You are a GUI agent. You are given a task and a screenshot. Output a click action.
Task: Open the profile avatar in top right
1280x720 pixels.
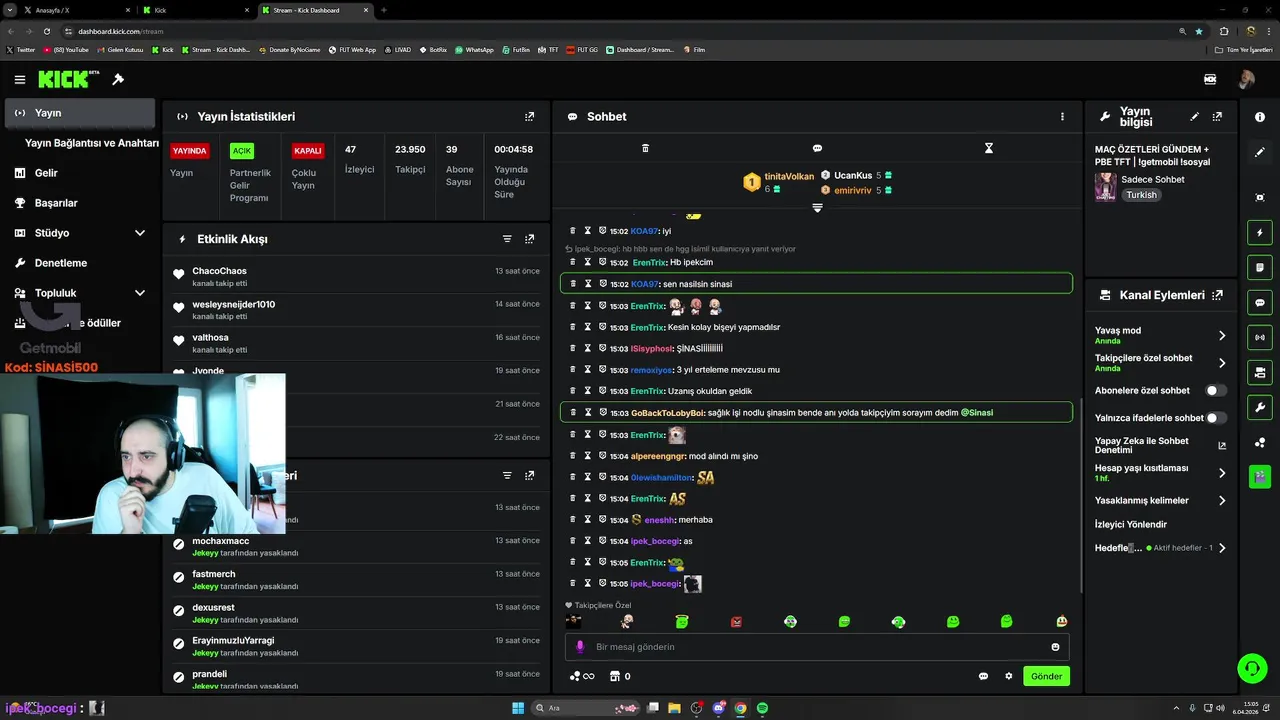[x=1246, y=79]
